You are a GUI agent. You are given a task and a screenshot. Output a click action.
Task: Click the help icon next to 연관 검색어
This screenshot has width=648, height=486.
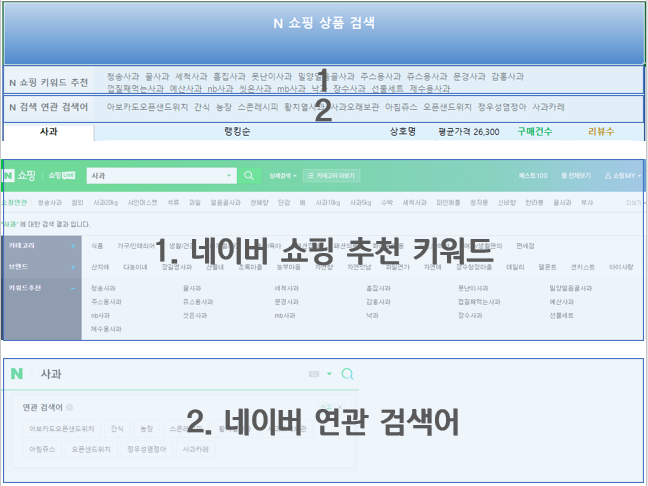pyautogui.click(x=69, y=407)
